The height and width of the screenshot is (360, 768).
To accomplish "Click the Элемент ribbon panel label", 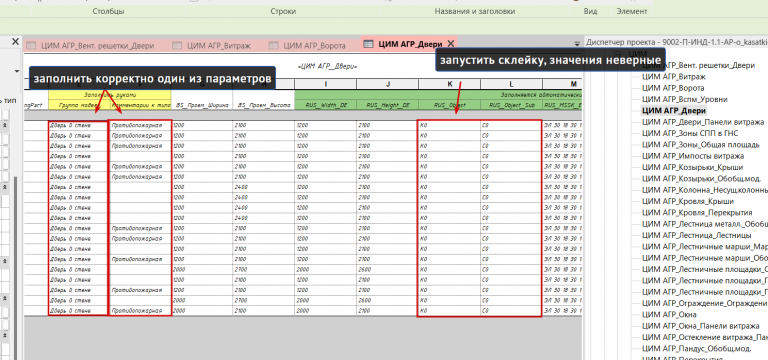I will (x=632, y=11).
